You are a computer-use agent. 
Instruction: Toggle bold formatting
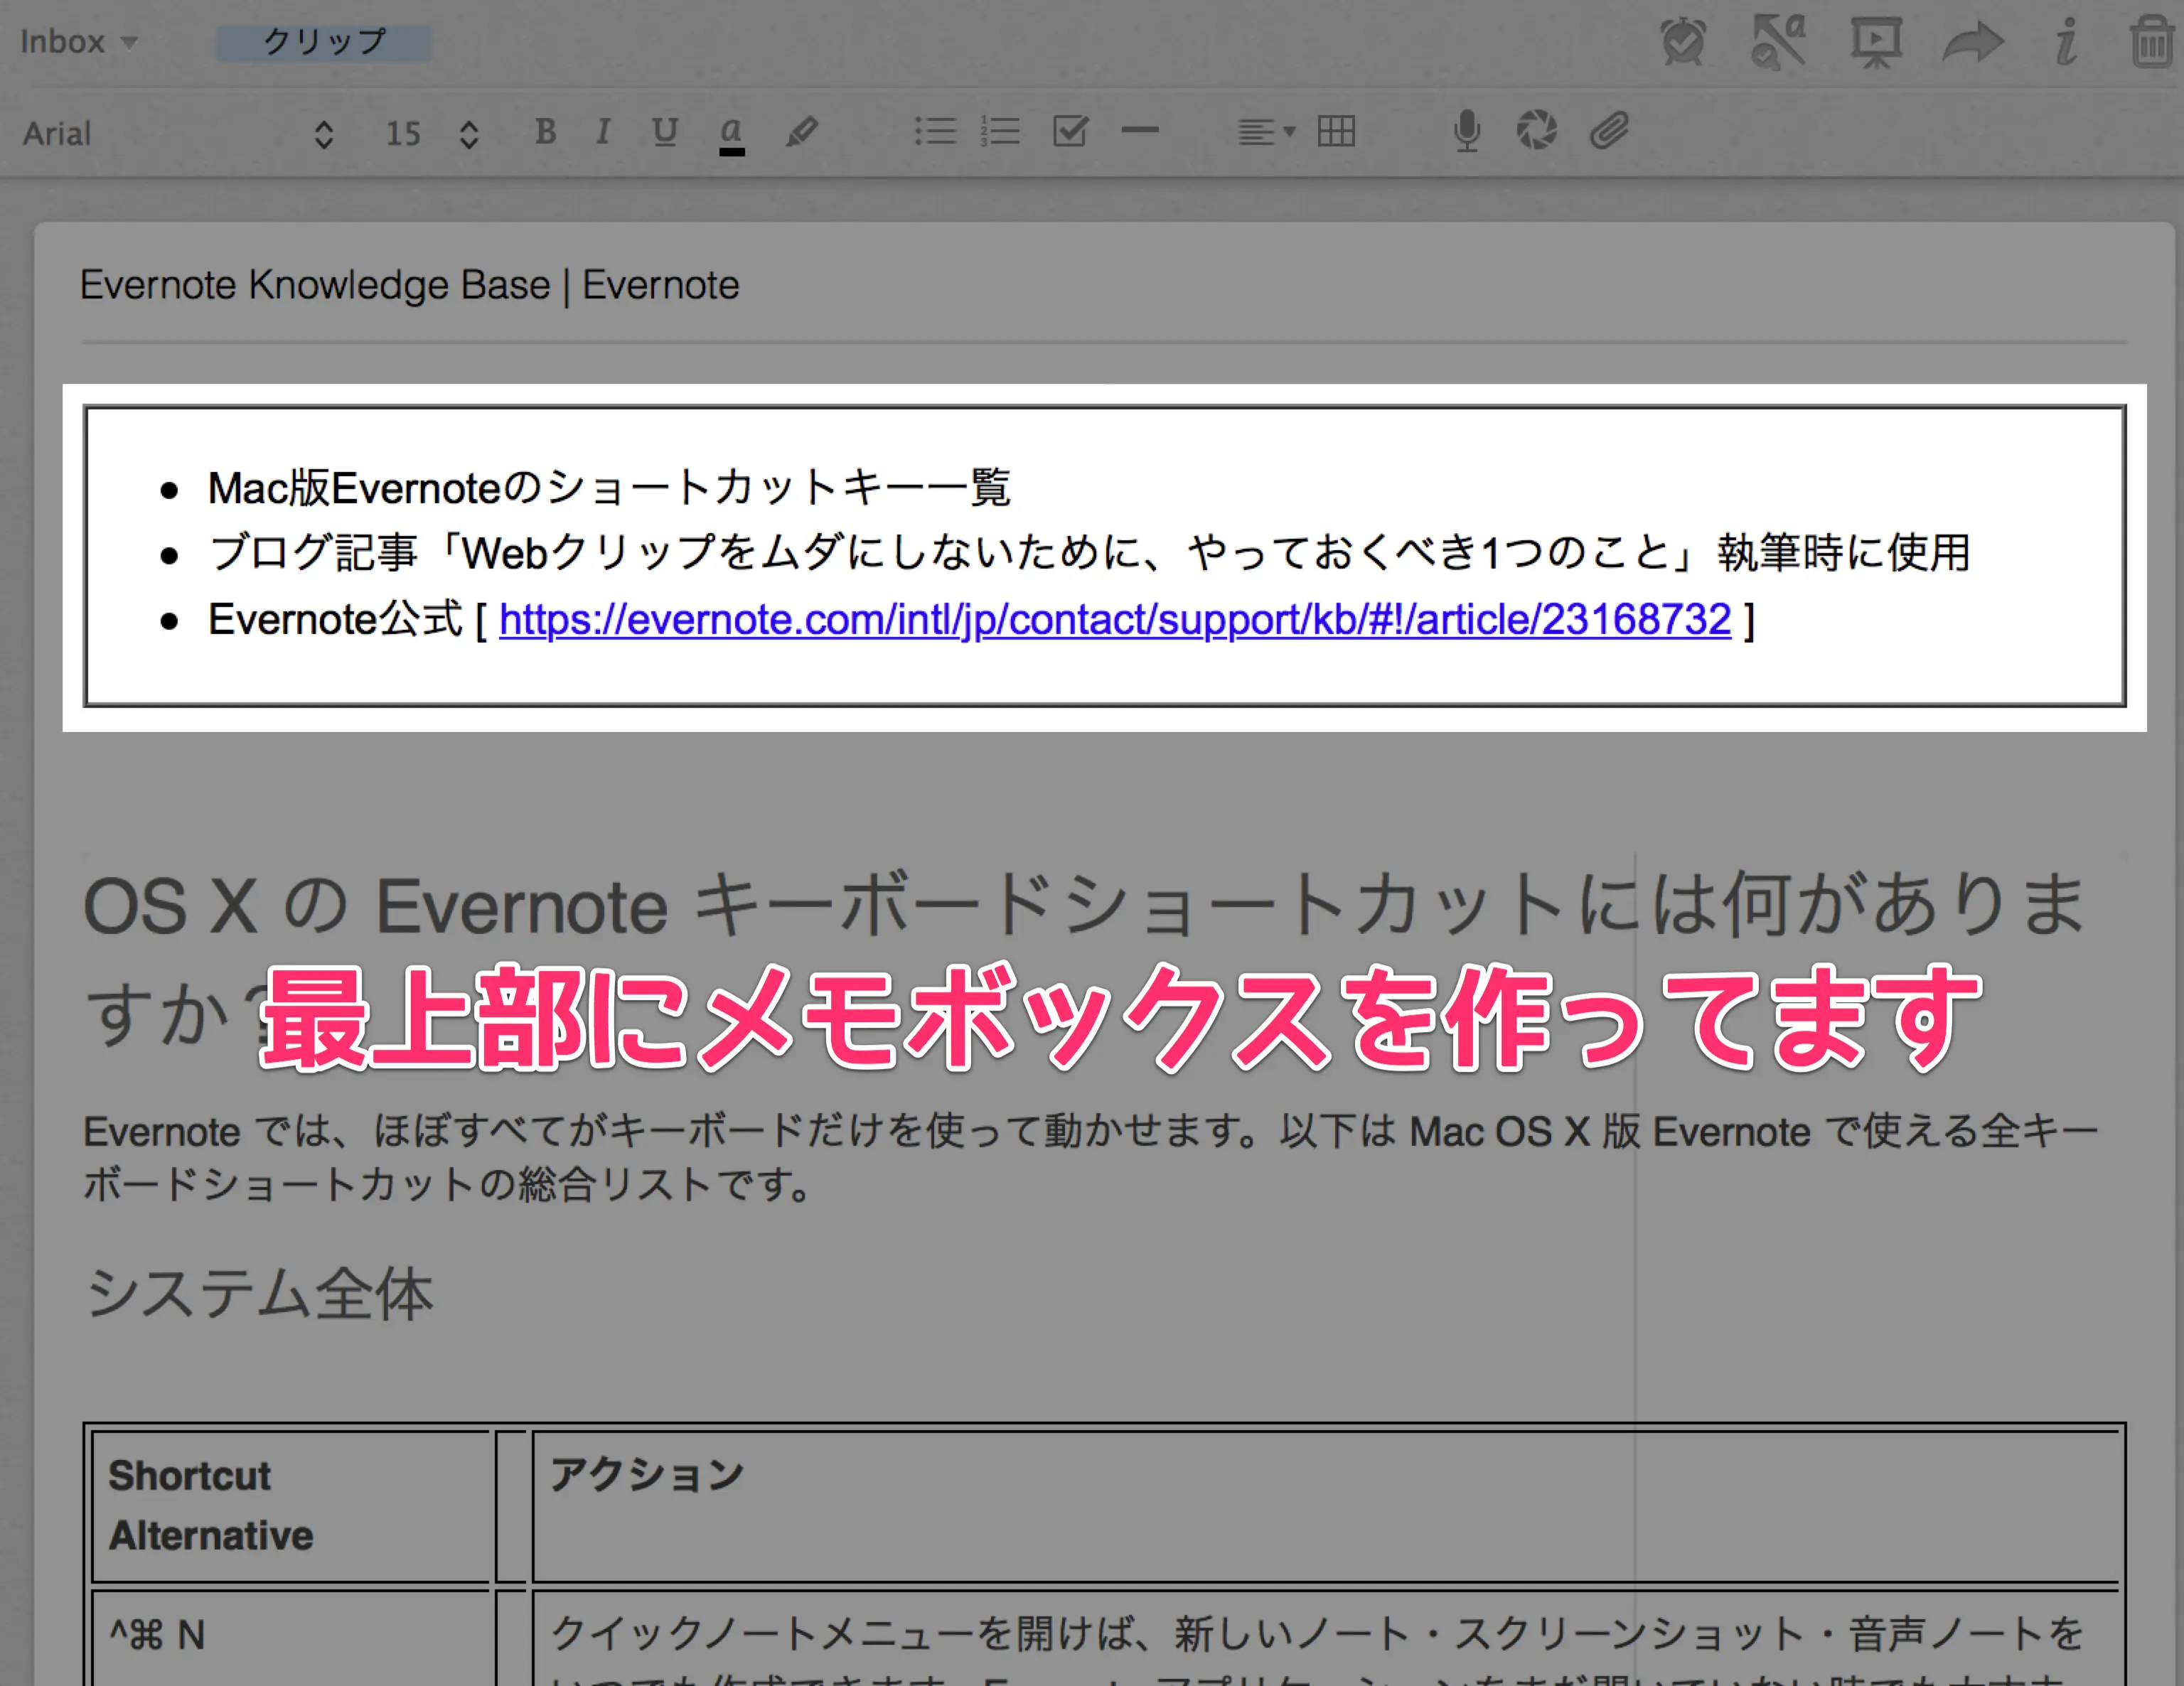pyautogui.click(x=545, y=132)
